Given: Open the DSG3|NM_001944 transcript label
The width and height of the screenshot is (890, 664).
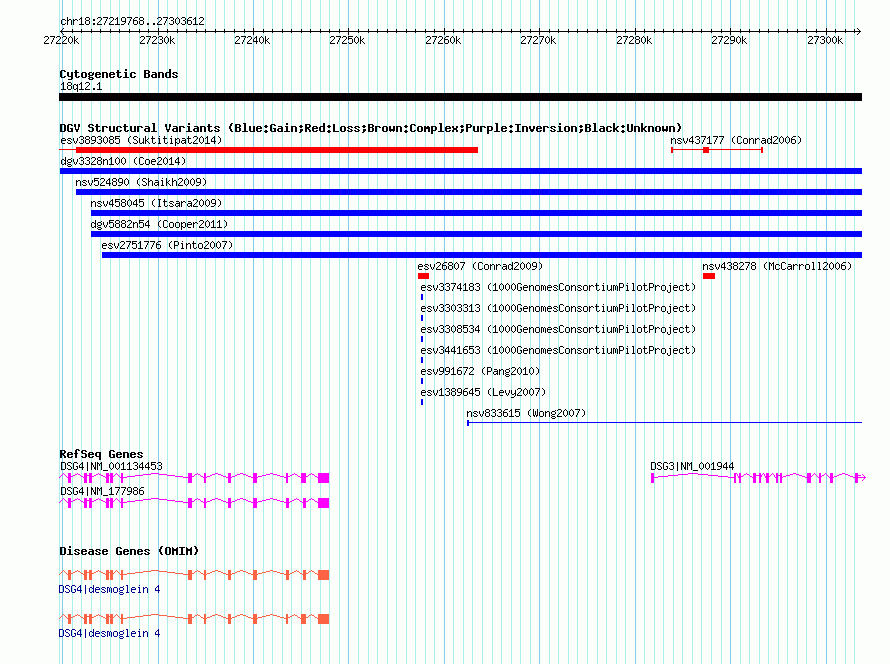Looking at the screenshot, I should pyautogui.click(x=692, y=466).
